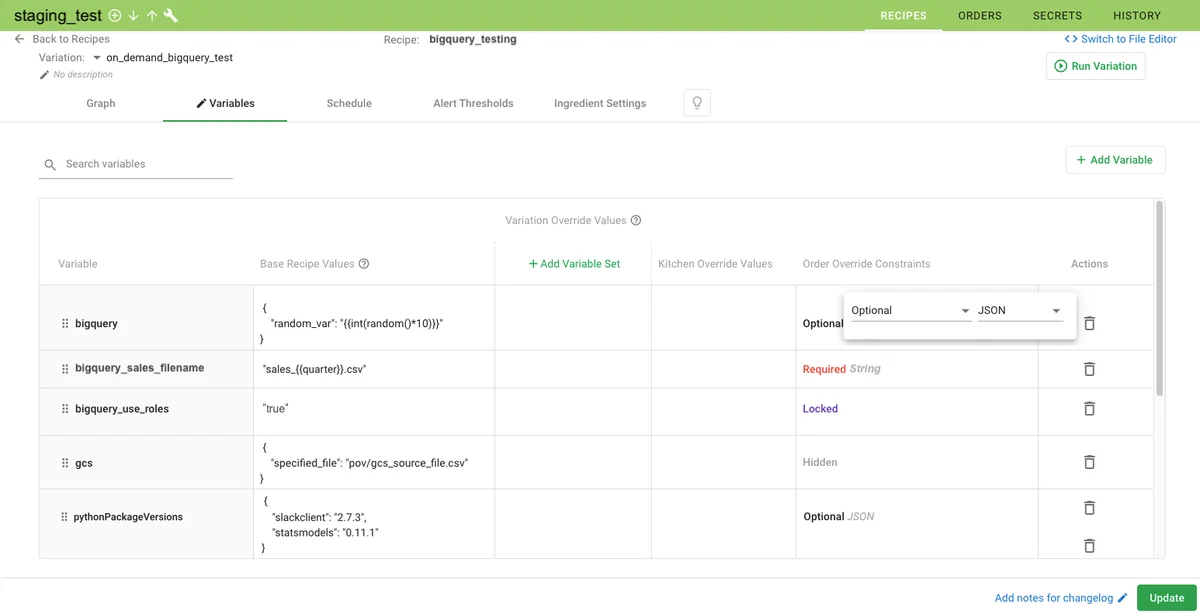1200x614 pixels.
Task: Click the plus-circle icon next to staging_test
Action: point(115,15)
